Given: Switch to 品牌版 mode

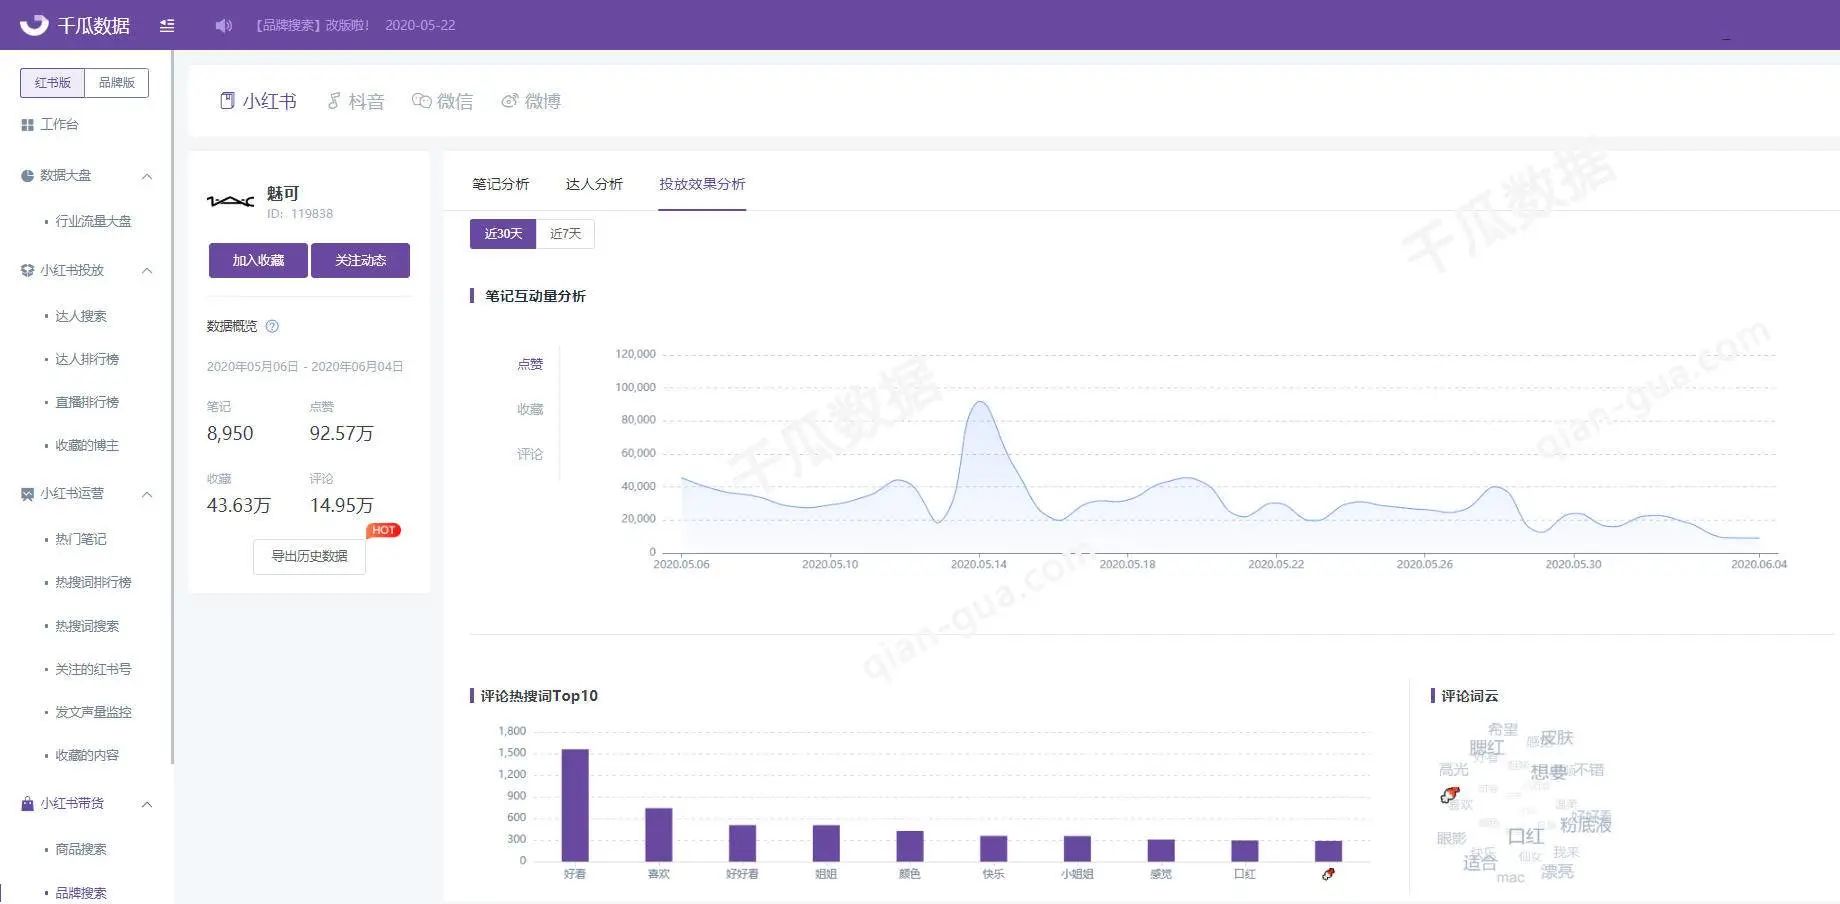Looking at the screenshot, I should 117,83.
